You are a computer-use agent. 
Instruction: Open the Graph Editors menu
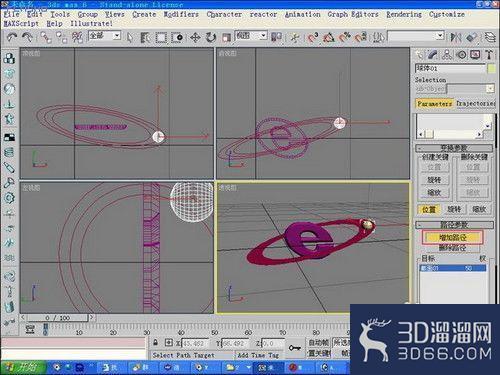(x=353, y=14)
